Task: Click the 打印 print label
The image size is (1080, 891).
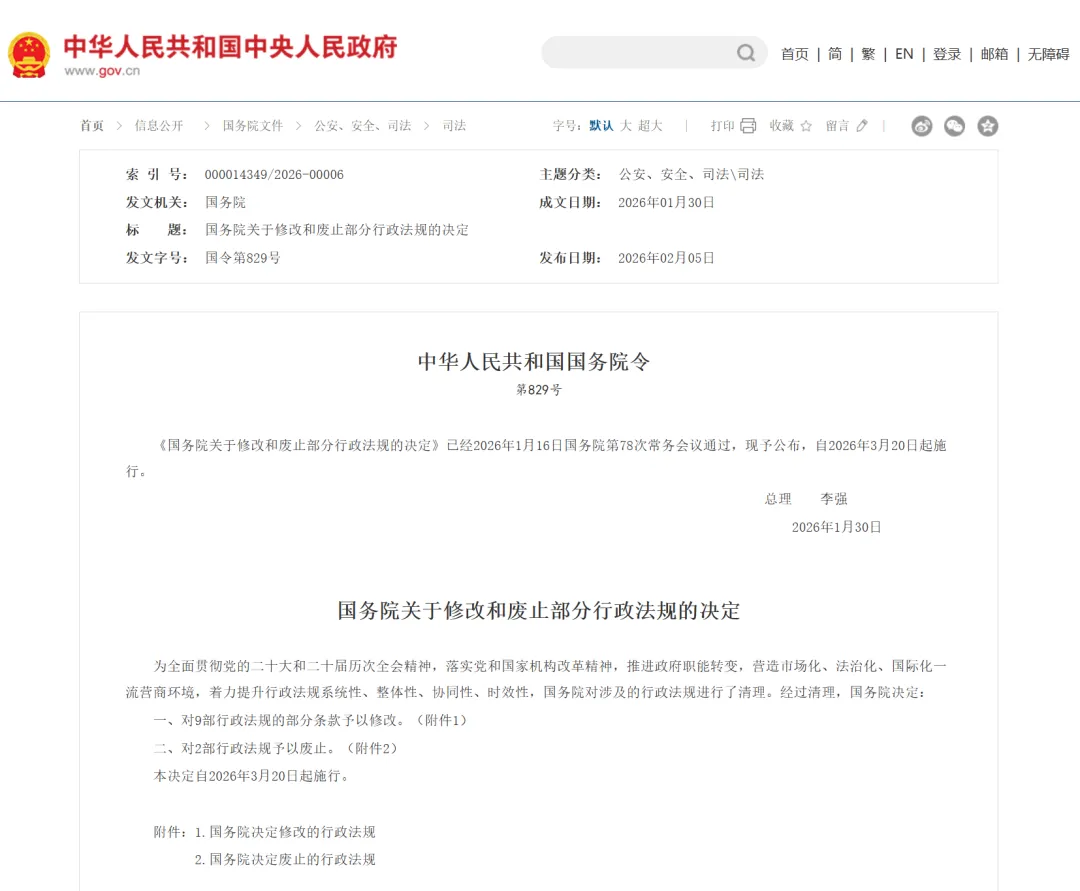Action: pyautogui.click(x=723, y=125)
